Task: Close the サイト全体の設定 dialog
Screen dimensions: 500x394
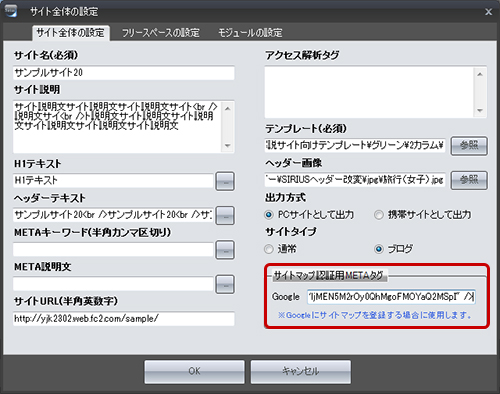Action: click(x=489, y=12)
